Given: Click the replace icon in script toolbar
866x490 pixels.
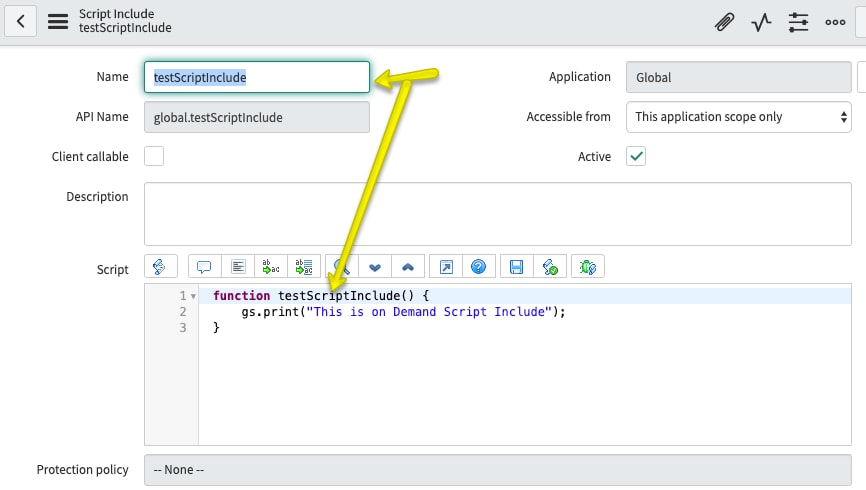Looking at the screenshot, I should pos(271,267).
